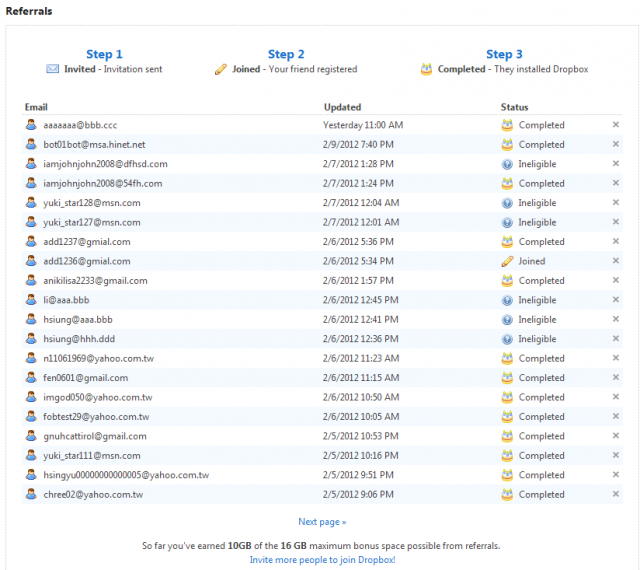This screenshot has height=570, width=640.
Task: Select email iamjohnjohn2008@54fh.com
Action: pyautogui.click(x=103, y=184)
